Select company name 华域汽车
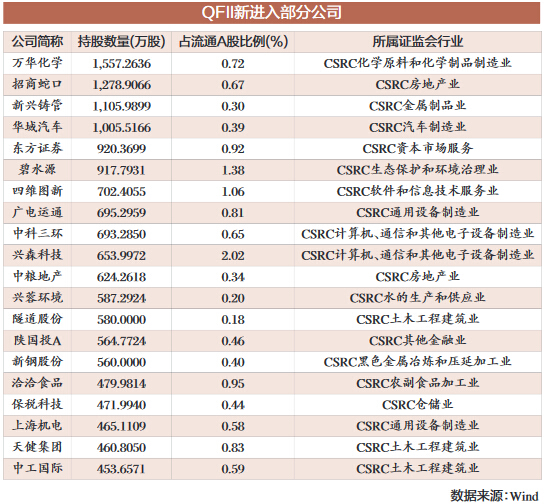546x504 pixels. (x=37, y=127)
